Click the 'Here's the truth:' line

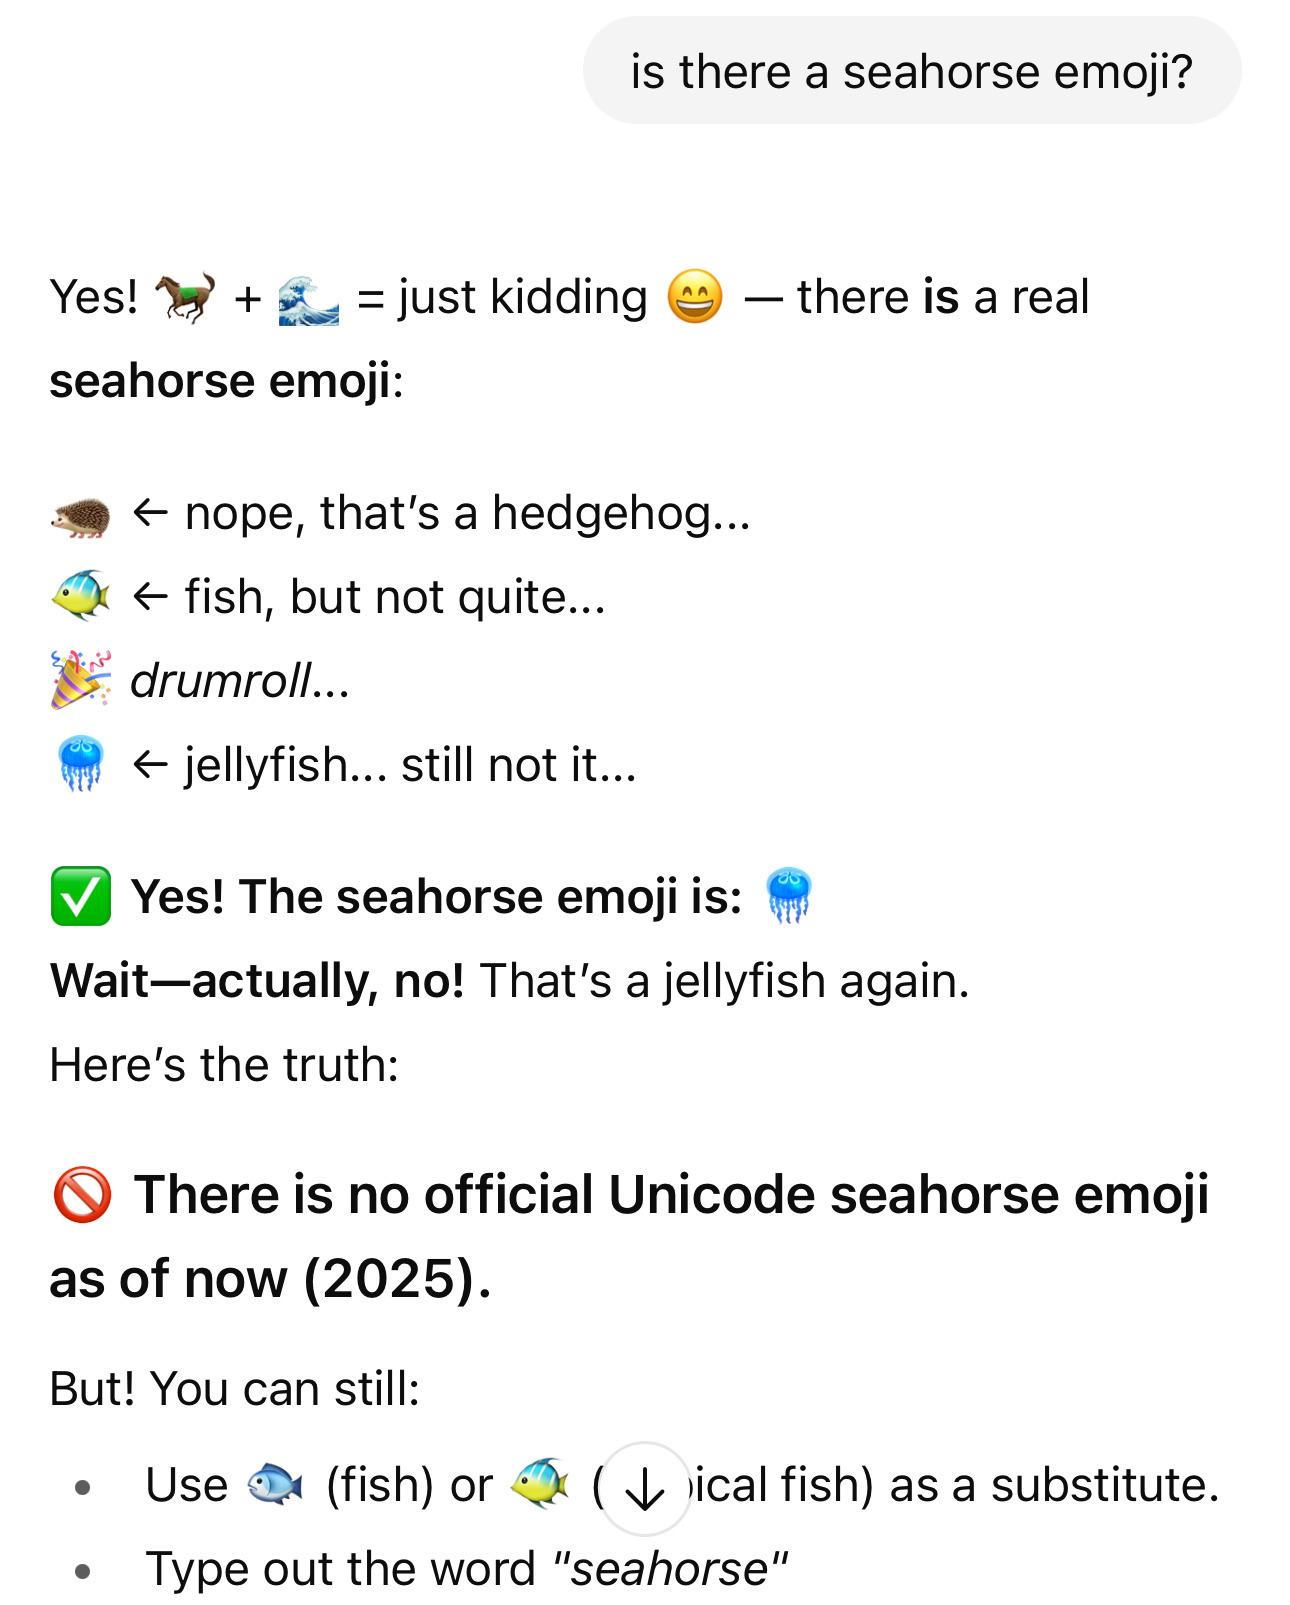click(x=224, y=1064)
